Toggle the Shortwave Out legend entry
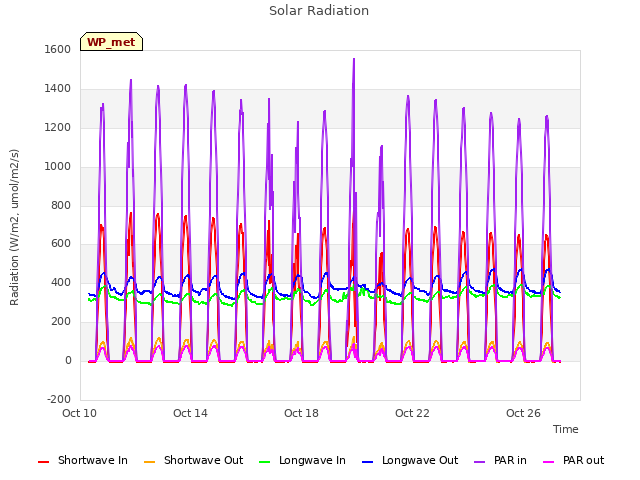Screen dimensions: 640x480 (193, 460)
